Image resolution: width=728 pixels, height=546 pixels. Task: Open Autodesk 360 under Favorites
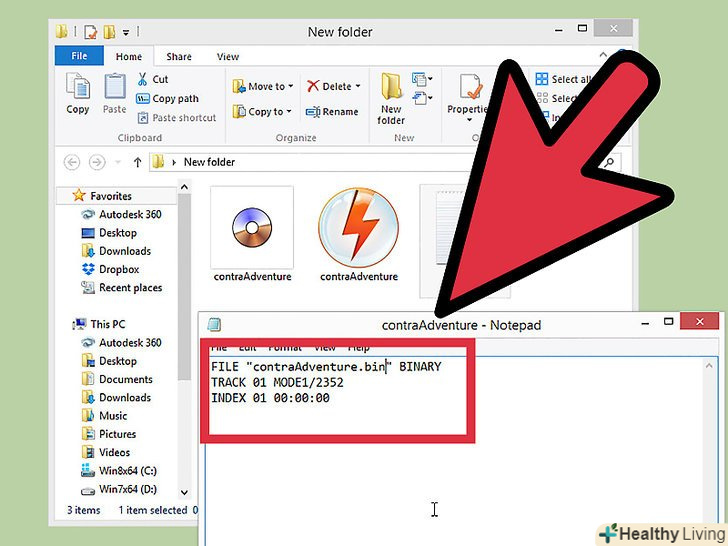[x=121, y=214]
